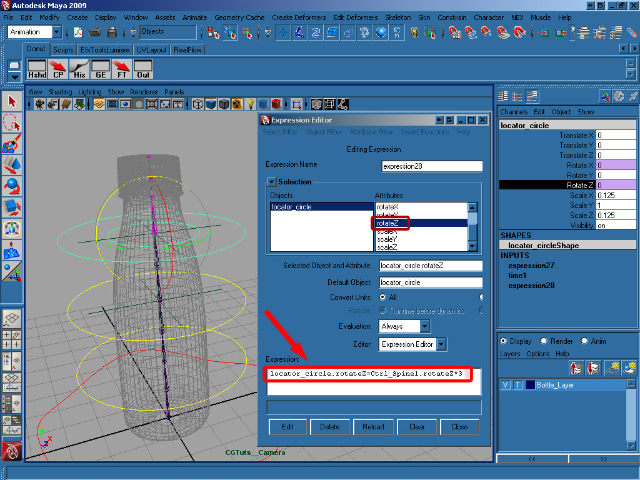Select the arrow Select tool in toolbox
The image size is (640, 480).
pyautogui.click(x=12, y=101)
